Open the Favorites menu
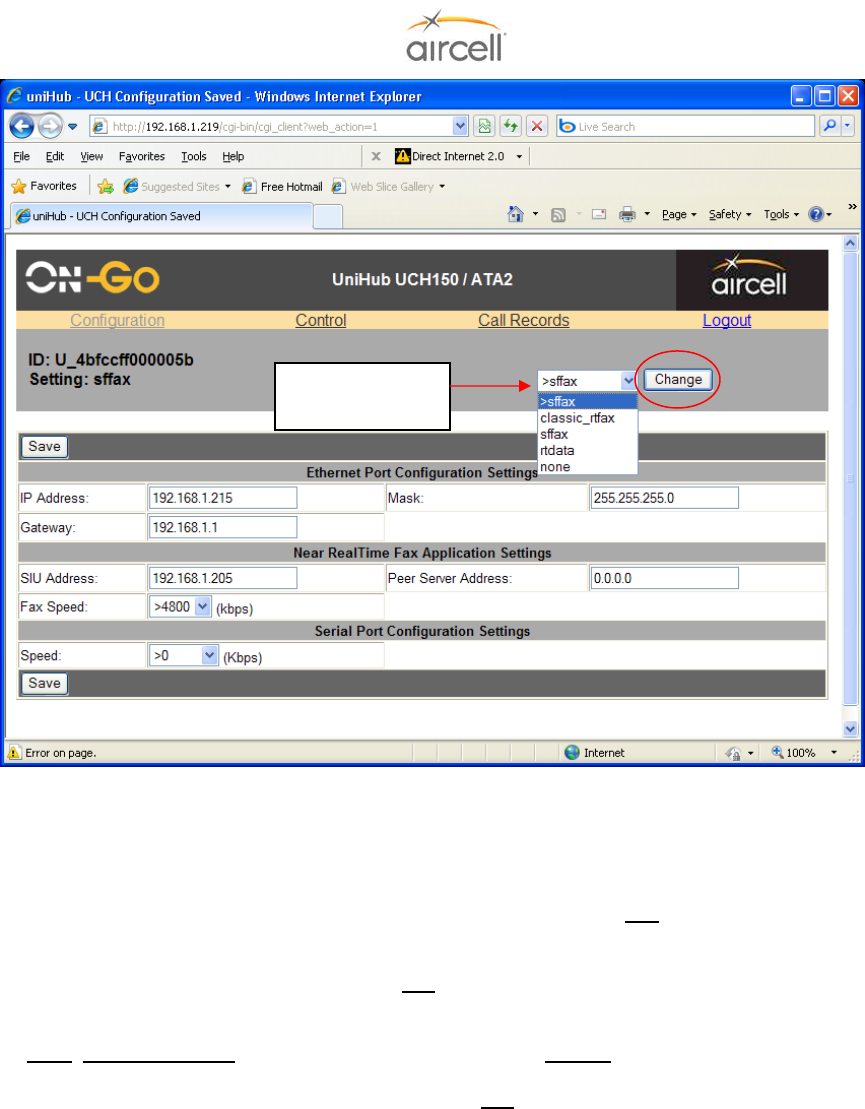 tap(141, 156)
